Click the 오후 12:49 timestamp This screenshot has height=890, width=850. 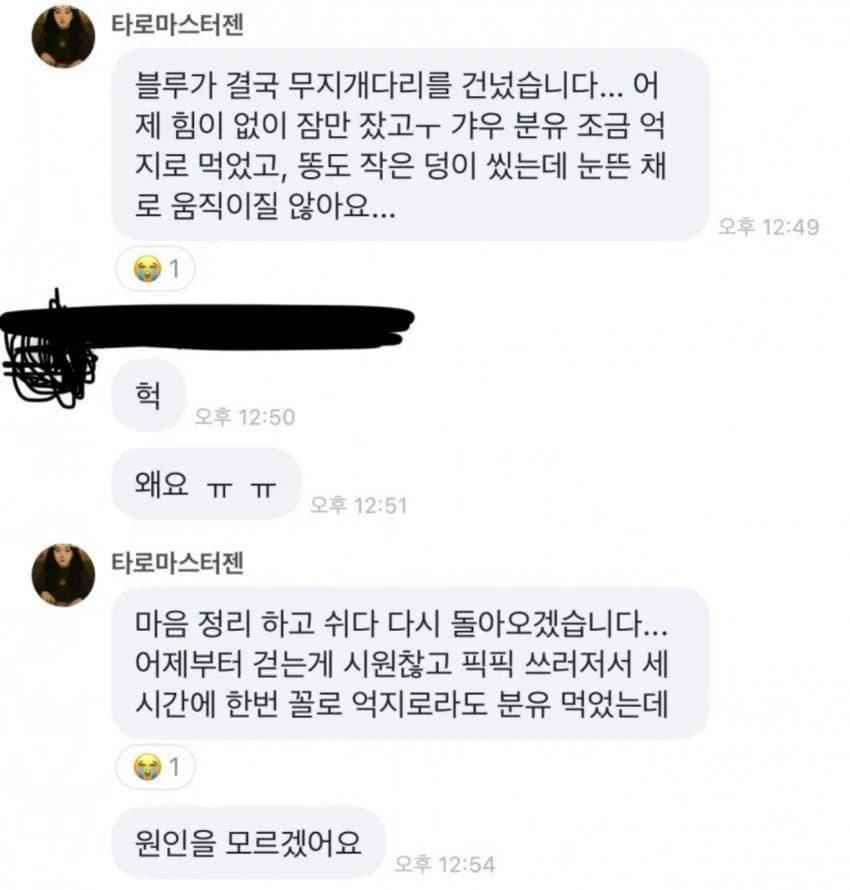coord(768,227)
